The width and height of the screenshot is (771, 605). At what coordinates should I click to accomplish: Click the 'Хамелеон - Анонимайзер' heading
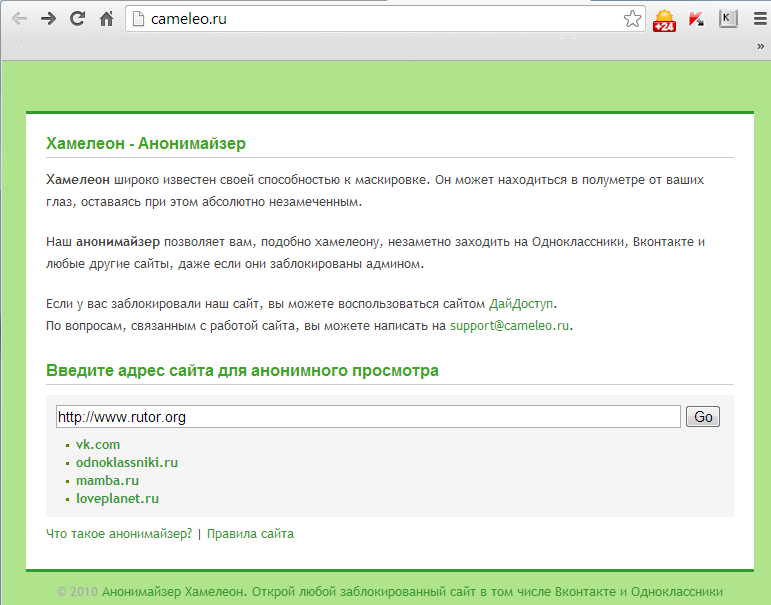coord(146,143)
